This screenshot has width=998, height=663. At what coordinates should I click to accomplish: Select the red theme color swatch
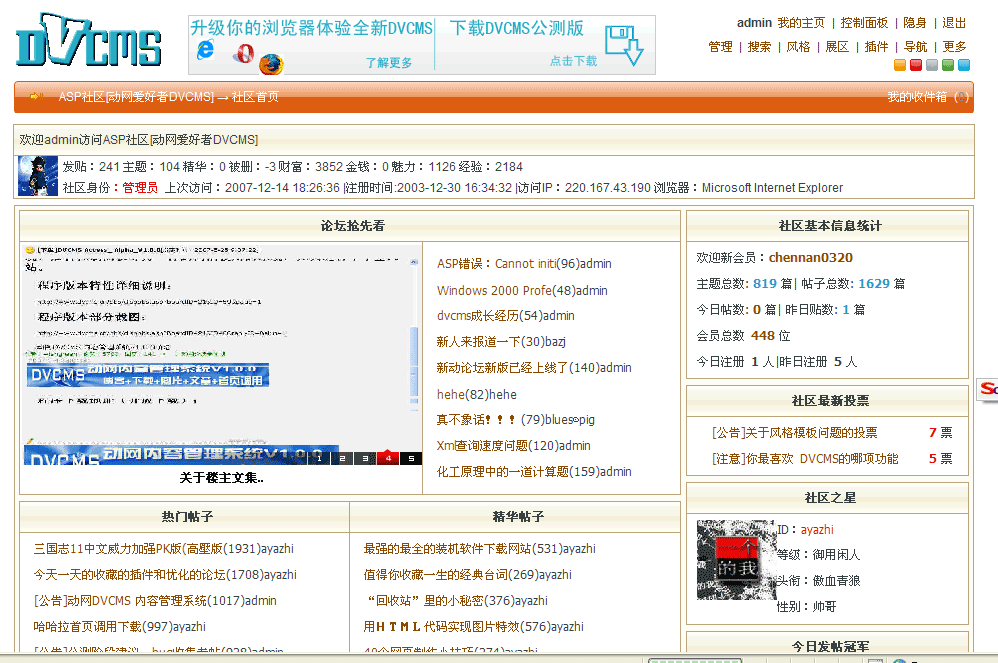coord(916,65)
